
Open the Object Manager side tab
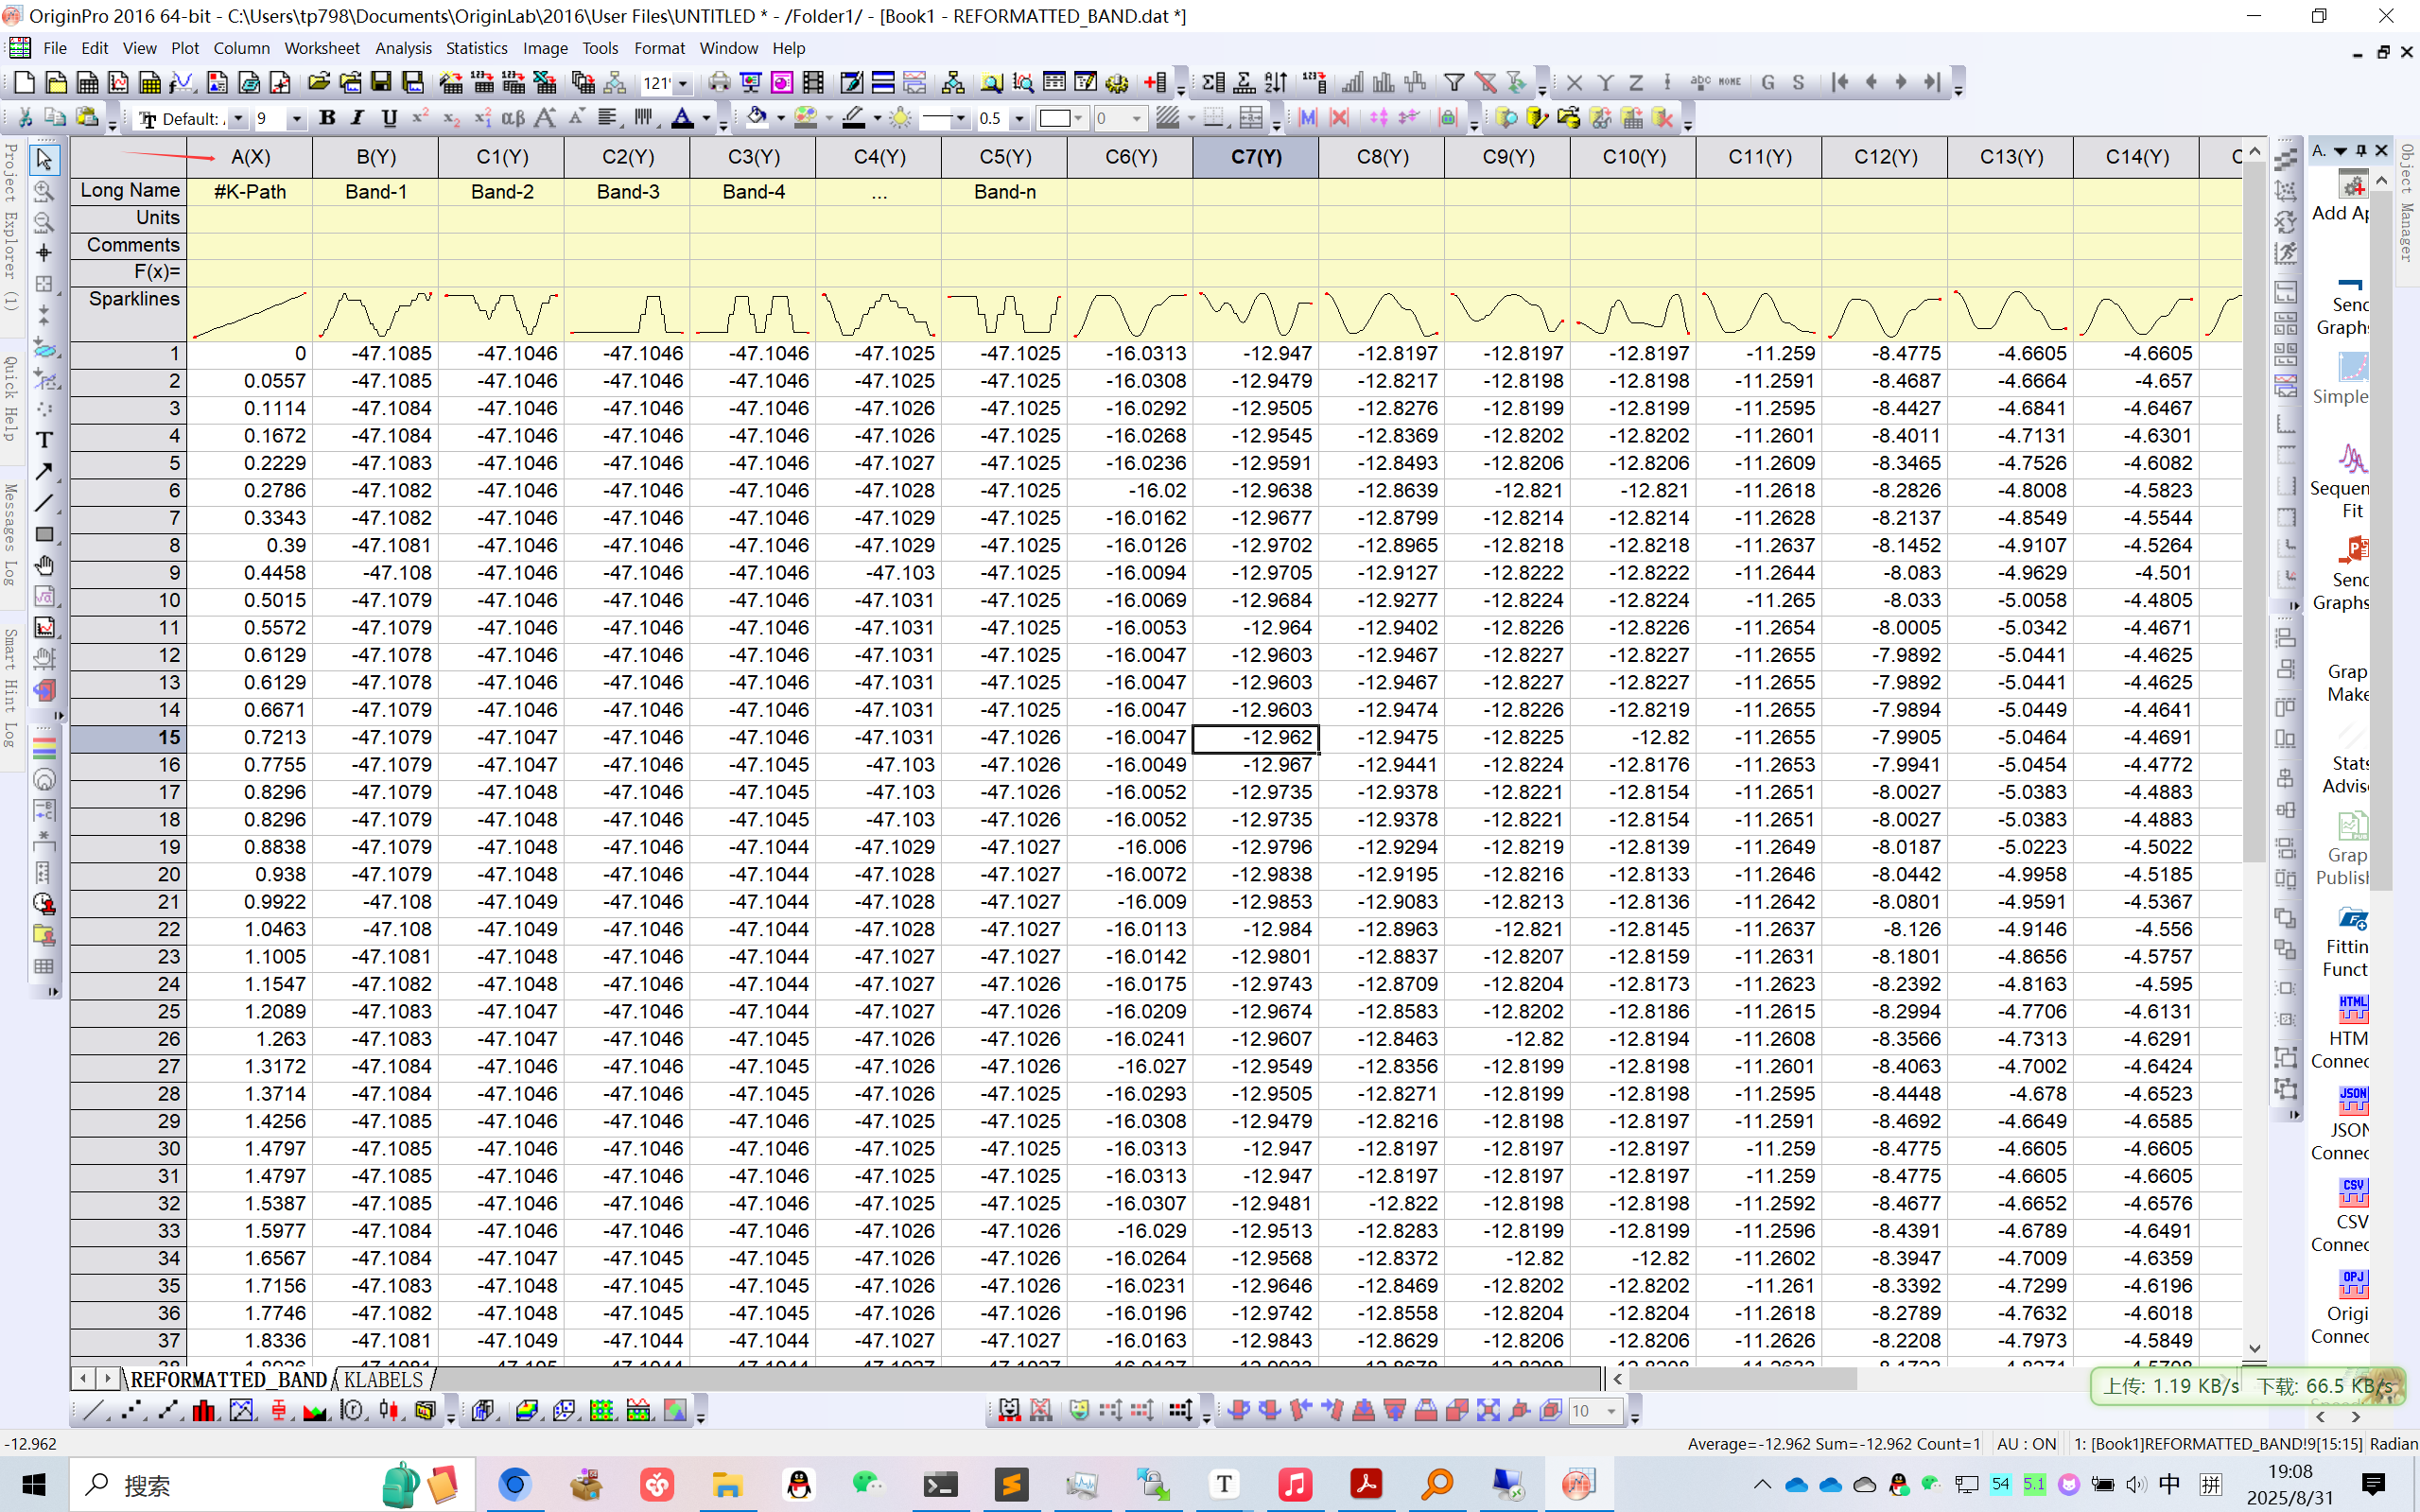2408,202
